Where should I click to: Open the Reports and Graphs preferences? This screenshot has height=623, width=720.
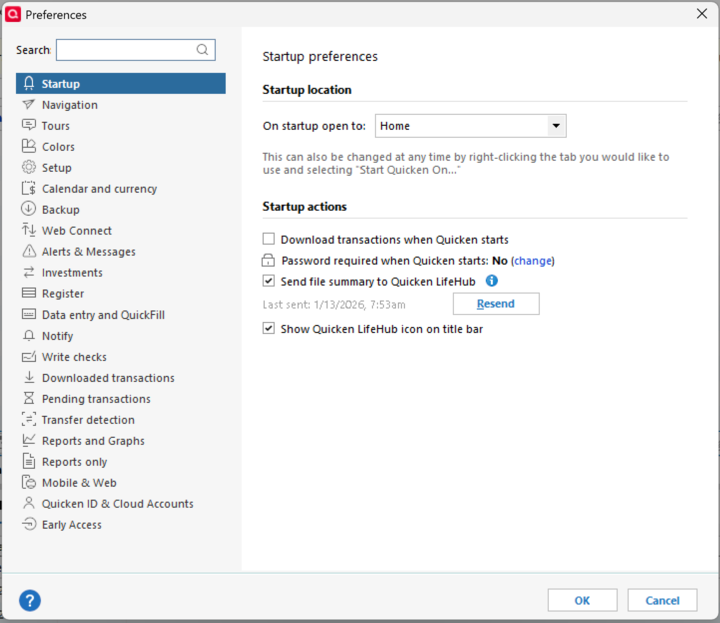pos(93,441)
